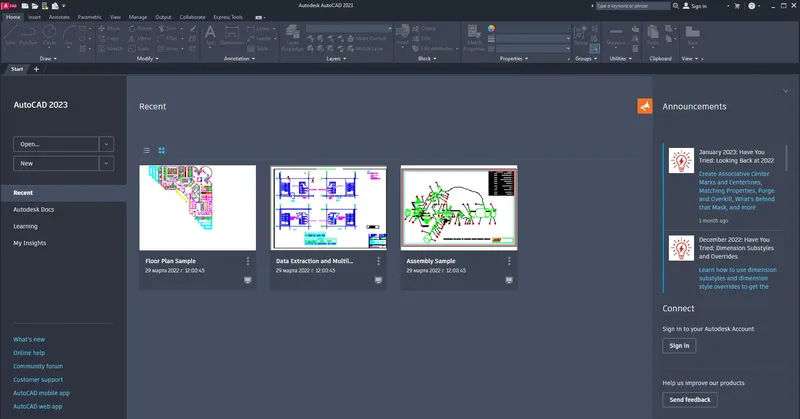Toggle group selection button in Groups panel
This screenshot has height=419, width=800.
pyautogui.click(x=594, y=48)
